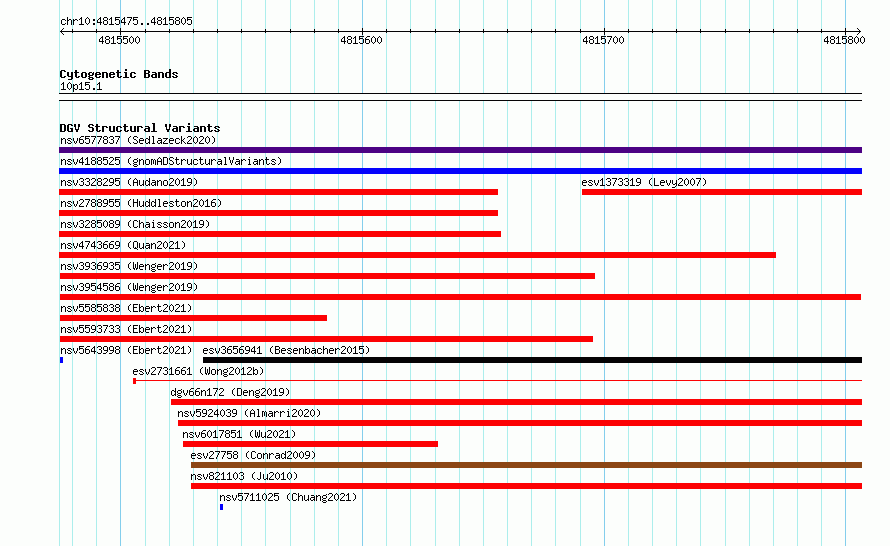Click ruler position 4815700

[x=603, y=40]
